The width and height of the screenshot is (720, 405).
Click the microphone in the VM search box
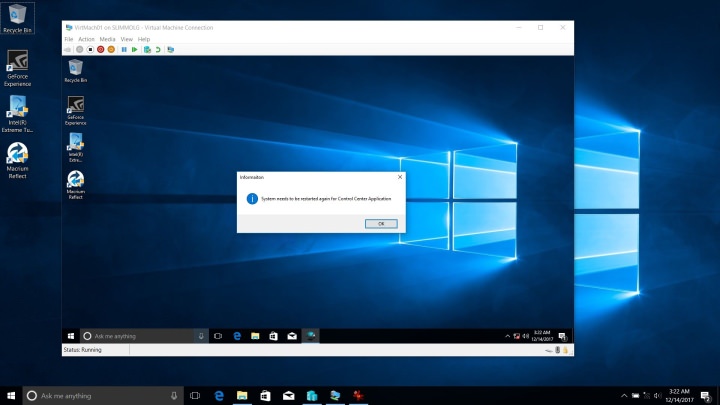pyautogui.click(x=201, y=336)
